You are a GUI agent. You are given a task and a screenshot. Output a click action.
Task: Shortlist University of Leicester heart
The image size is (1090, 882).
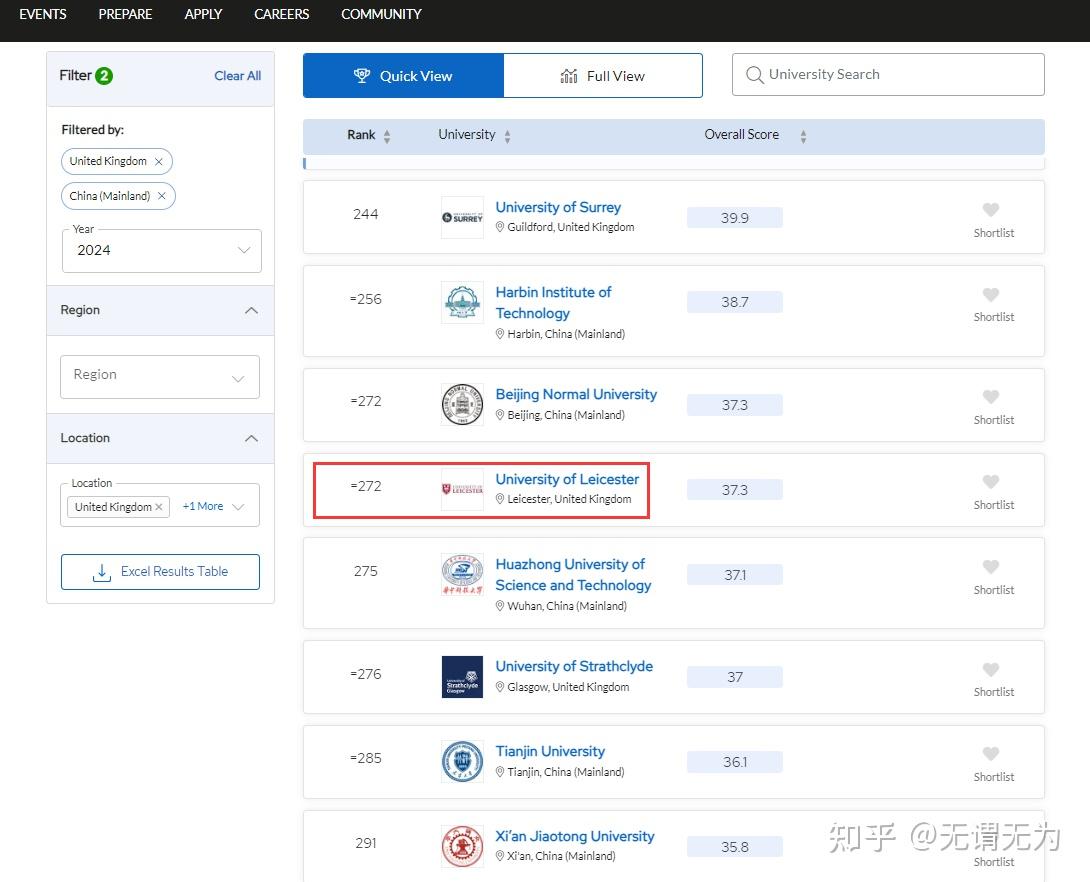click(x=991, y=481)
